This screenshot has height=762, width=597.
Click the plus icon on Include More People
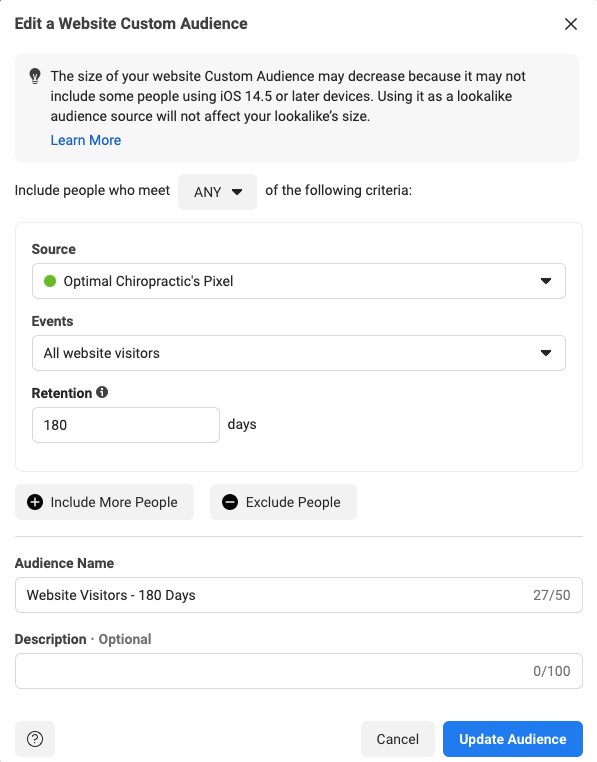pos(35,502)
